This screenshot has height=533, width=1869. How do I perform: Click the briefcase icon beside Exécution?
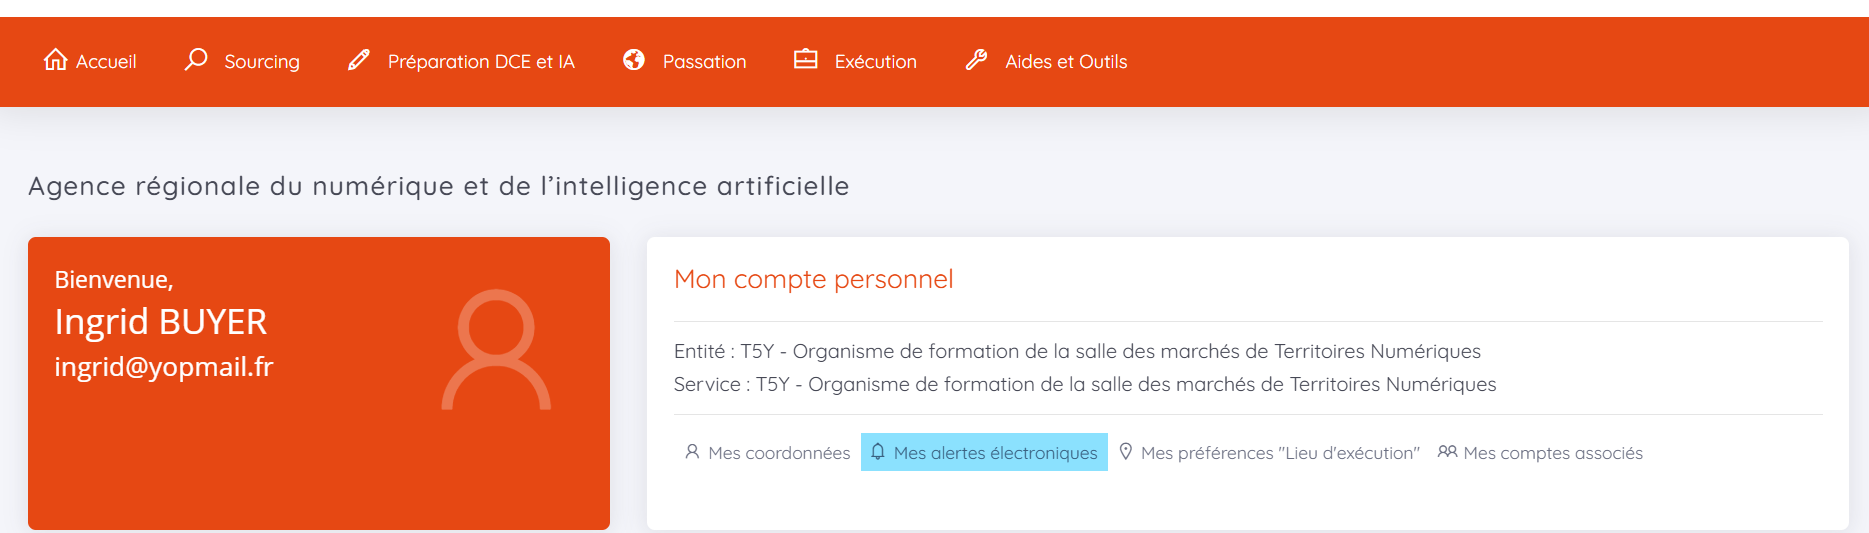[806, 60]
